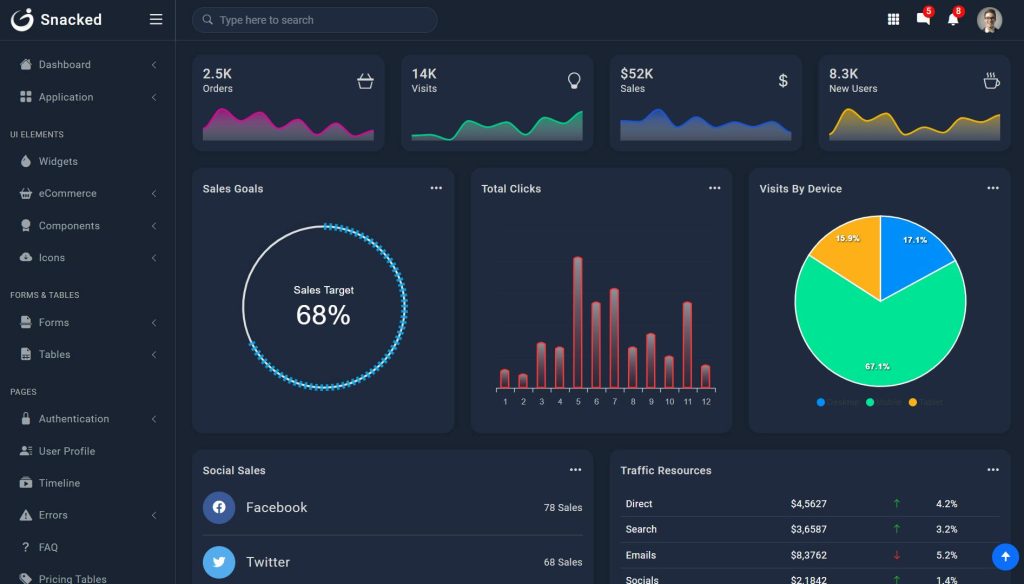Click the shopping cart icon on Orders card
The height and width of the screenshot is (584, 1024).
(365, 80)
